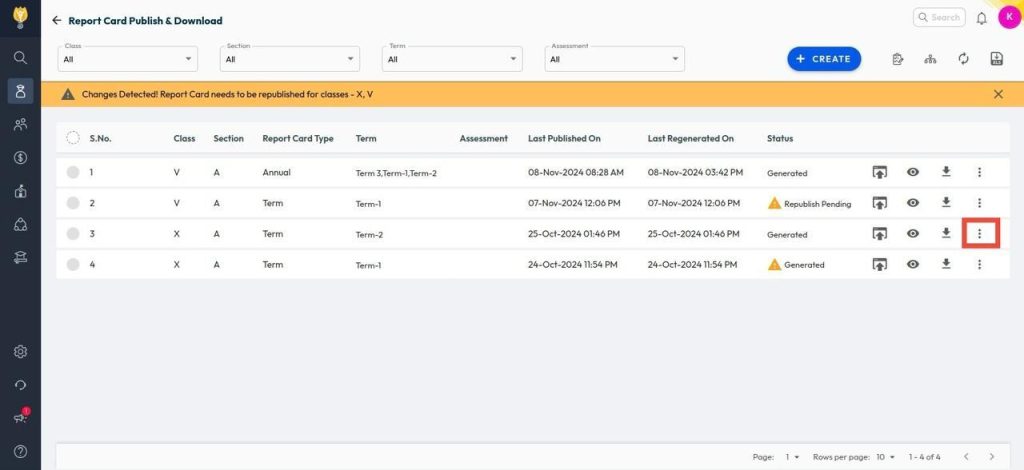Go back using the arrow beside the page title

pyautogui.click(x=57, y=20)
